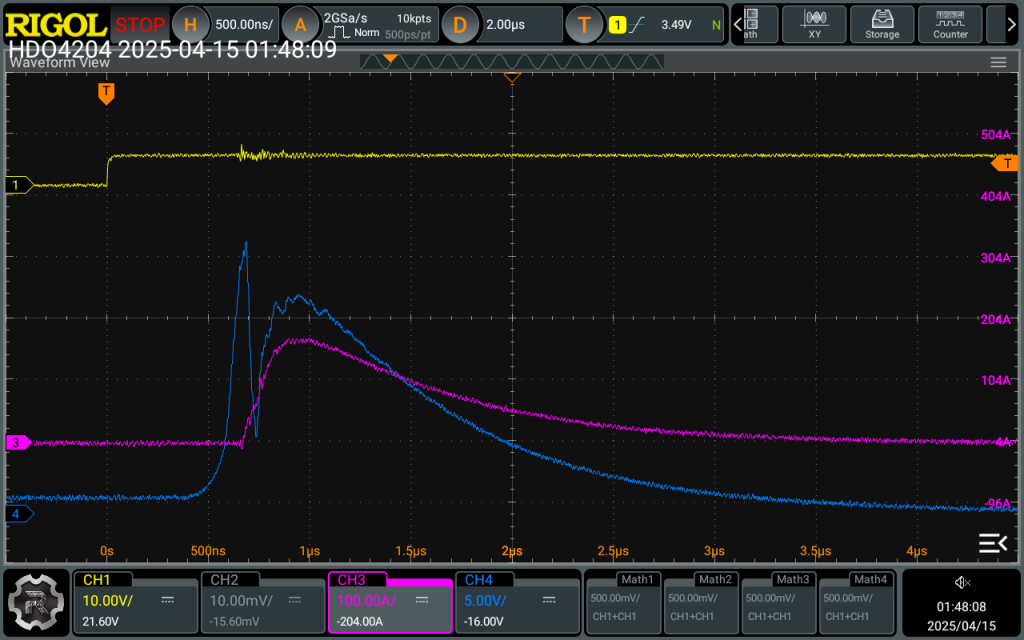Click the trigger mode N indicator
This screenshot has height=640, width=1024.
click(x=716, y=25)
